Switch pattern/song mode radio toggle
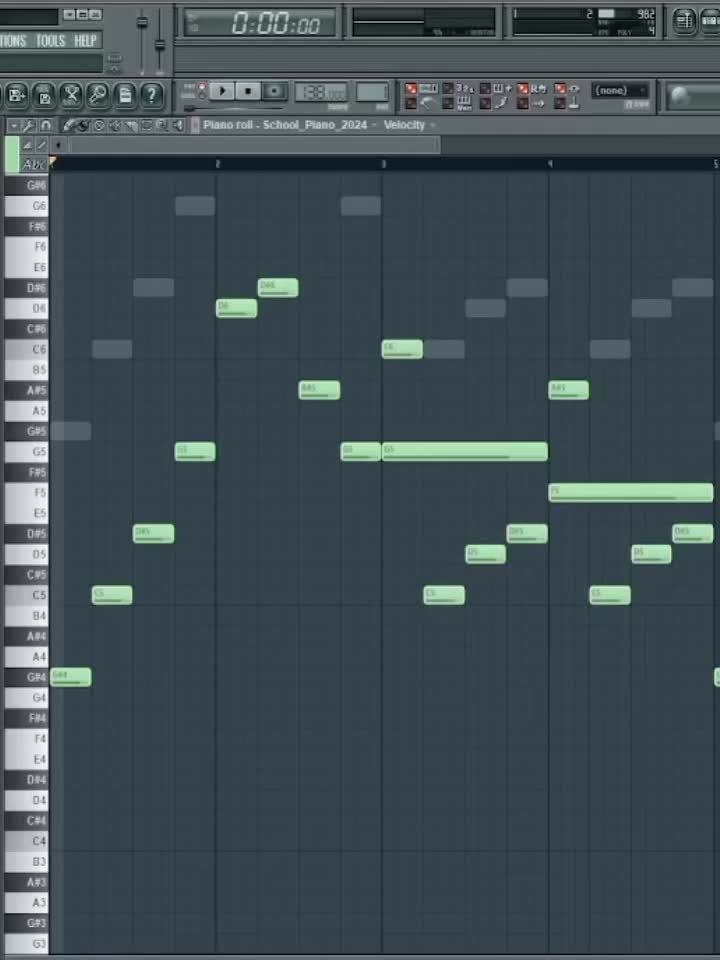Screen dimensions: 720x960 tap(202, 91)
